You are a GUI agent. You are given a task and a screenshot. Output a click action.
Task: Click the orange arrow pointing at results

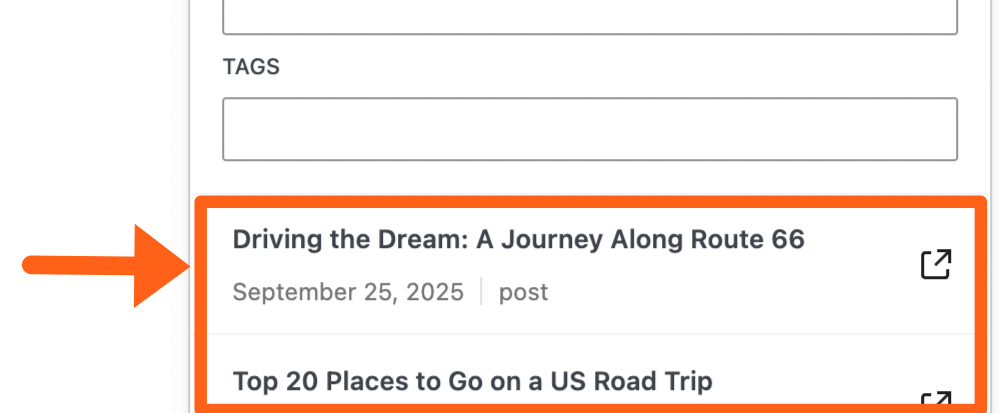tap(160, 266)
